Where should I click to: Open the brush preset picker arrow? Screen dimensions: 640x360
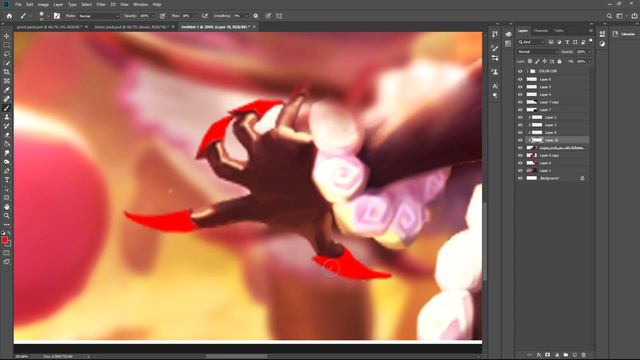pos(48,16)
